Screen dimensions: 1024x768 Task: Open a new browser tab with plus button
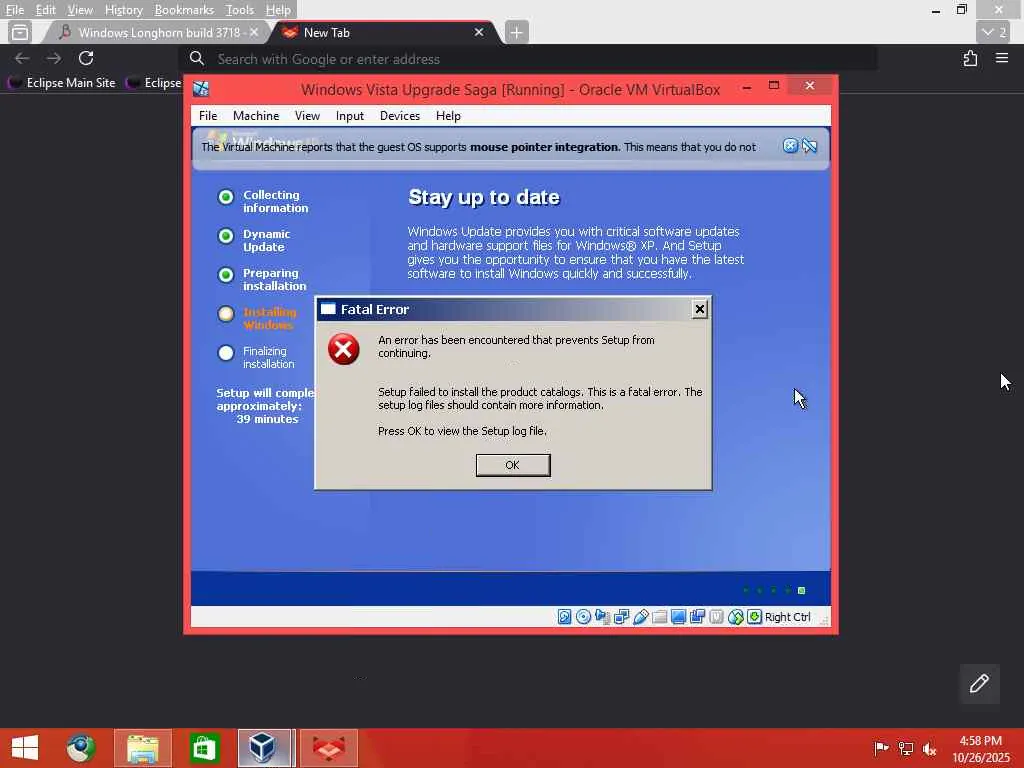pos(516,32)
